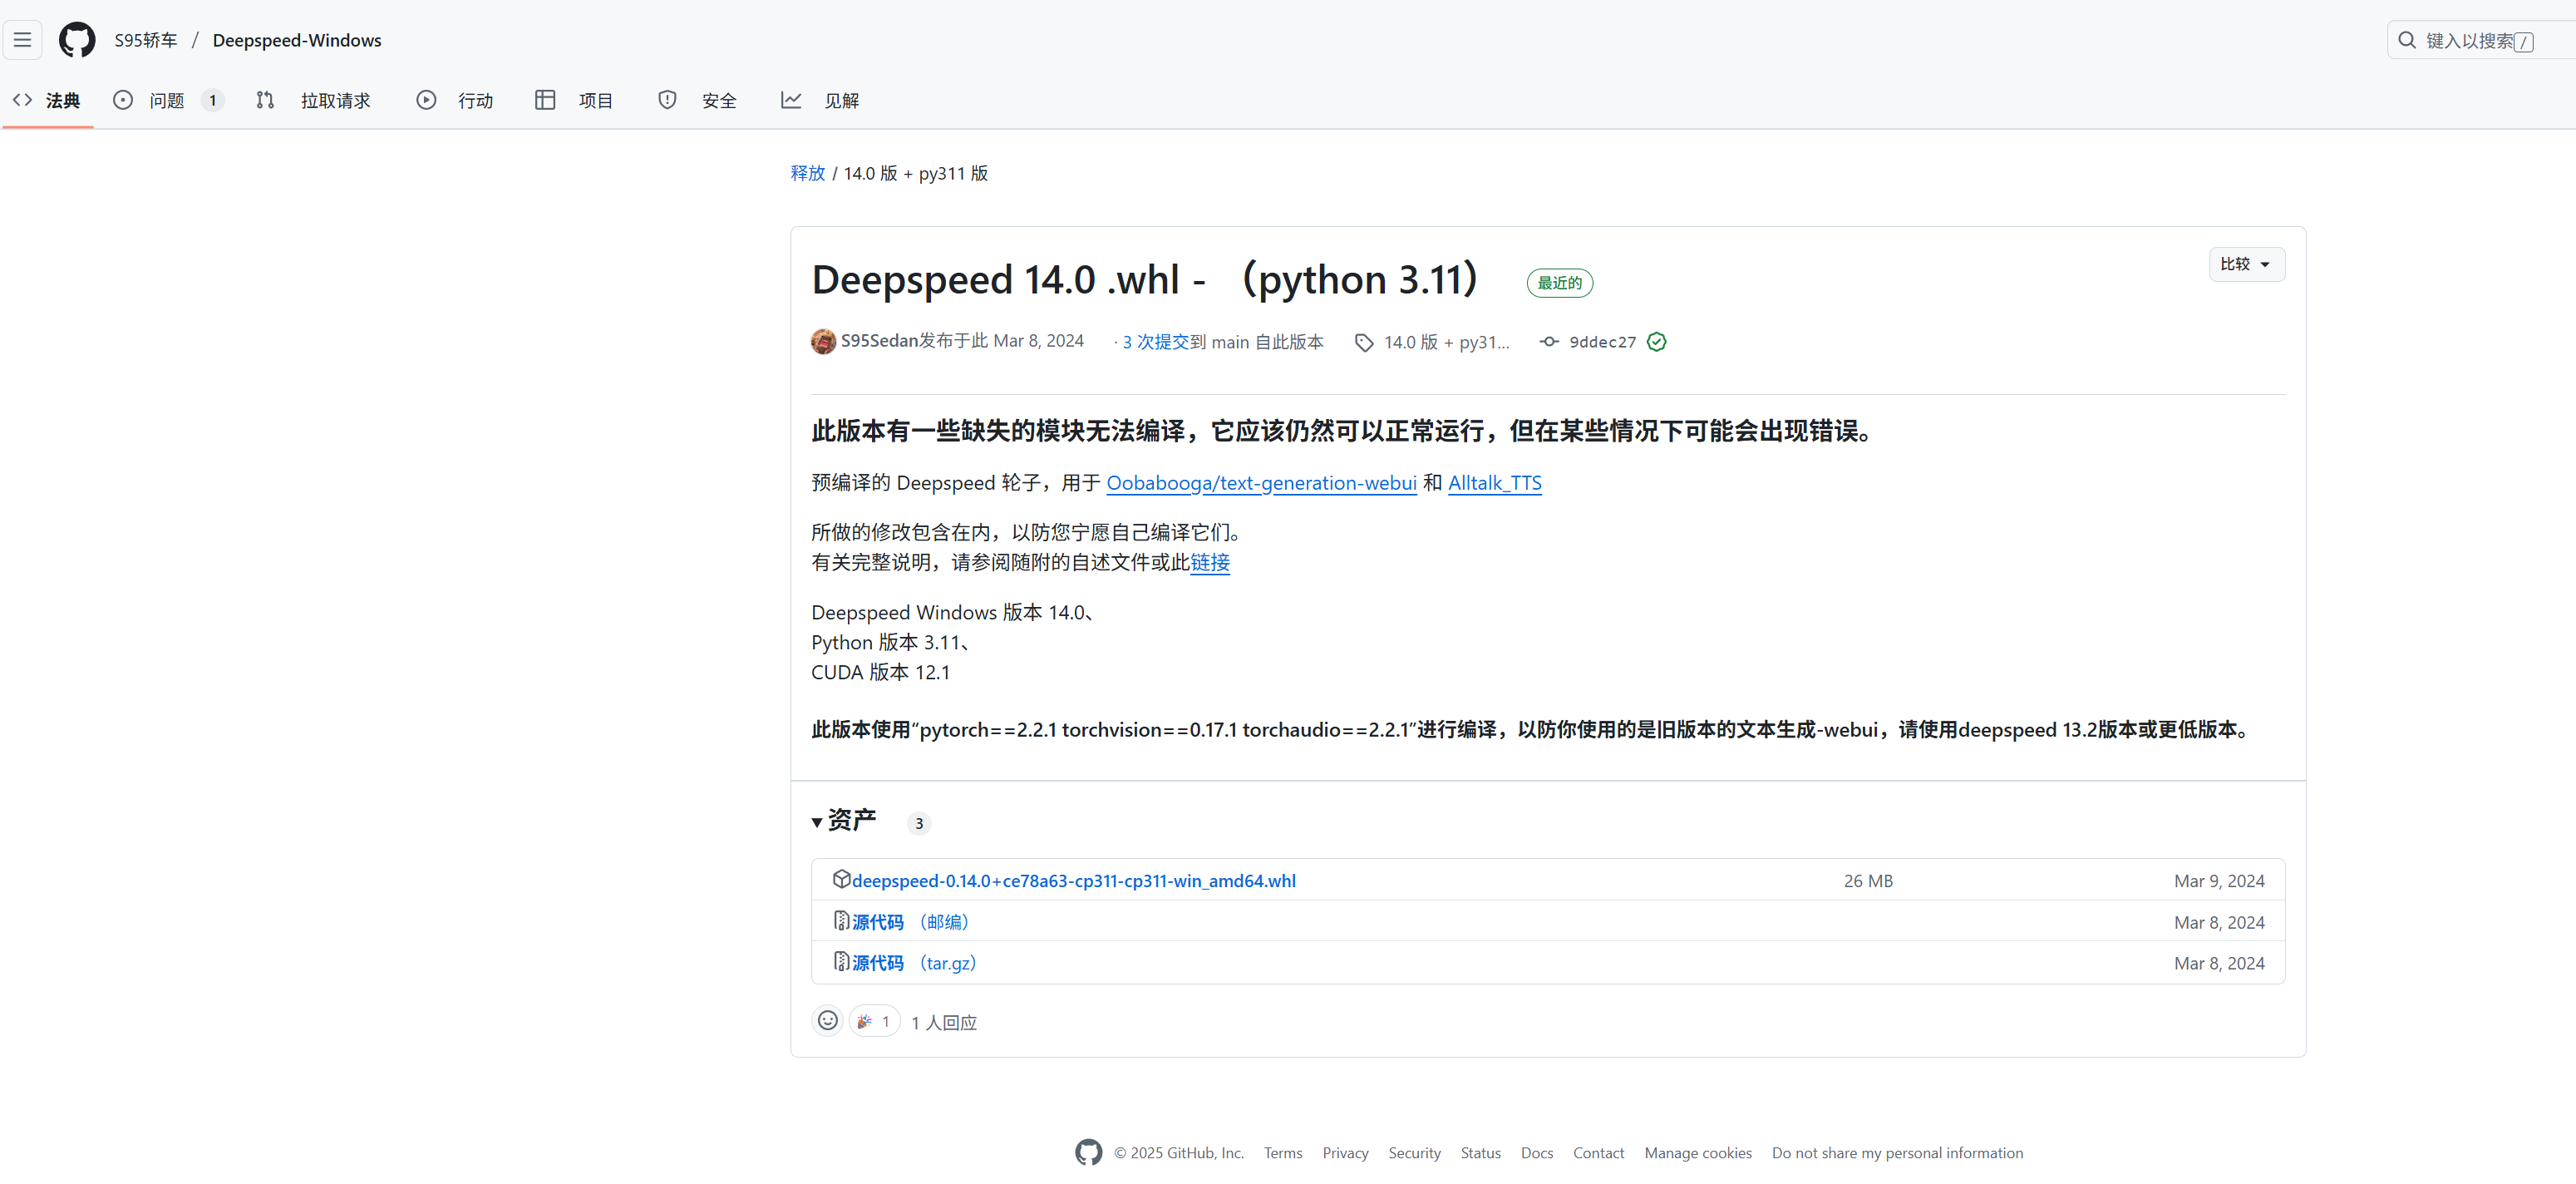Click the footer GitHub logo
The image size is (2576, 1184).
point(1088,1152)
